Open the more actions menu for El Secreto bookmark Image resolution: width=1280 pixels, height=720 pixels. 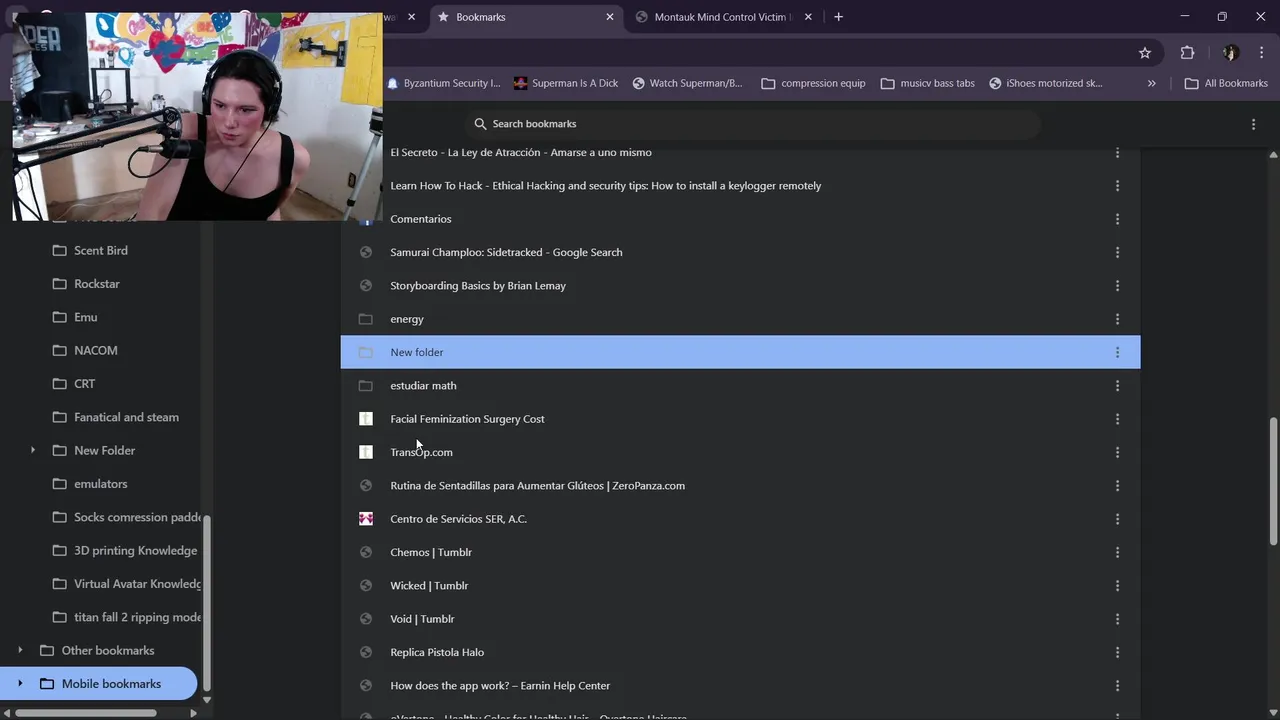click(x=1117, y=152)
